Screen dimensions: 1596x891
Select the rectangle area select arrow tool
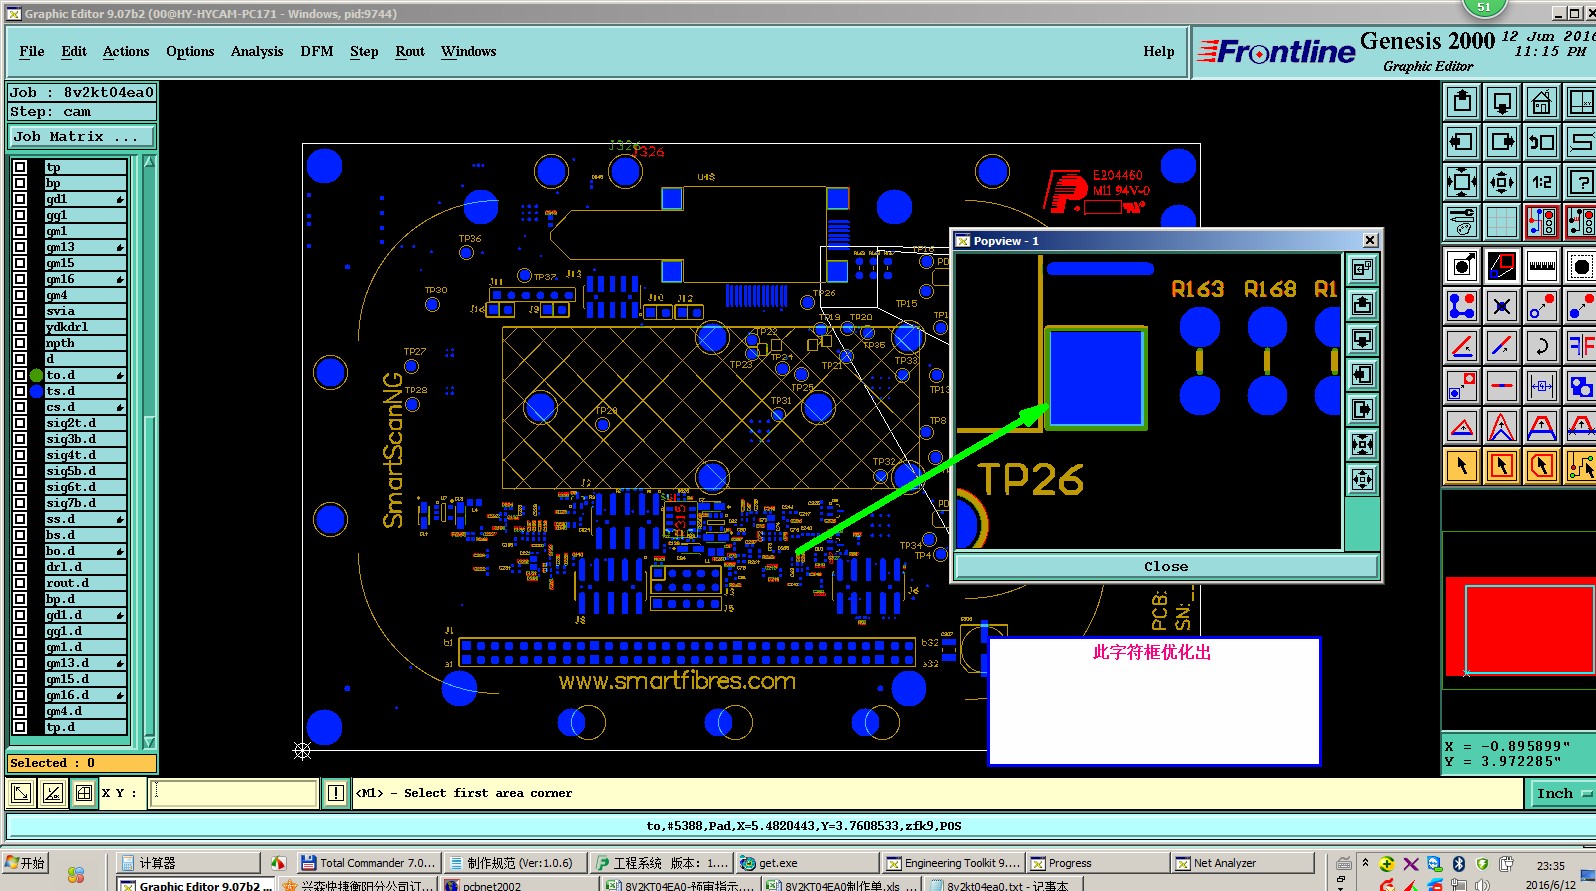[x=1502, y=466]
